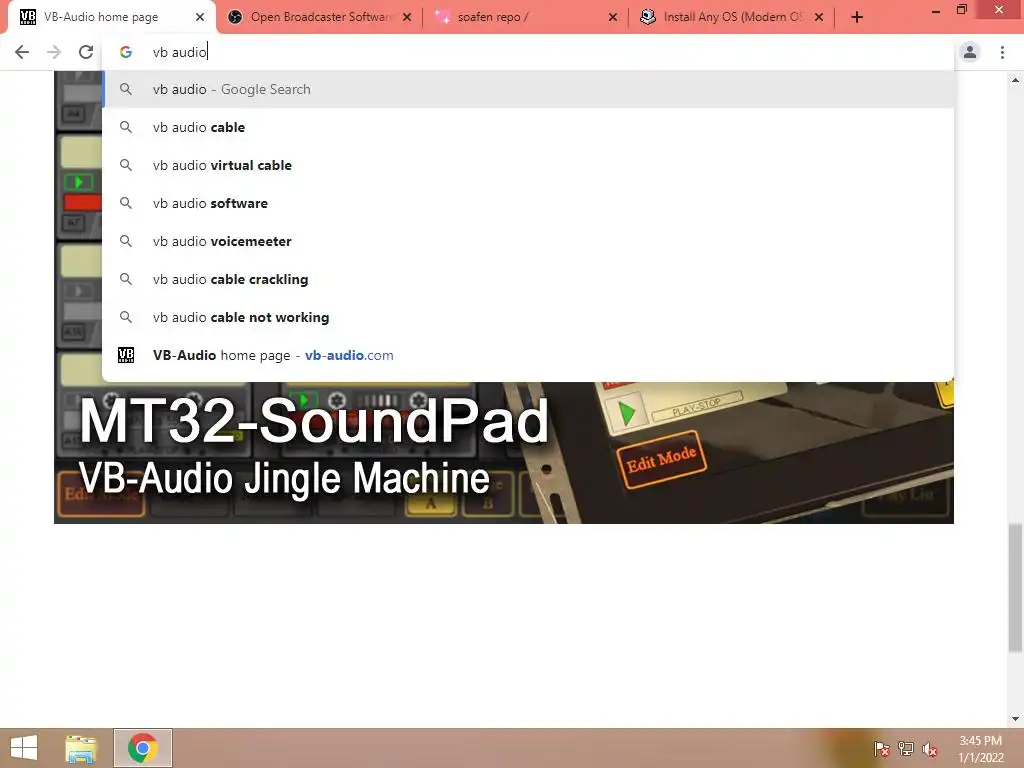Image resolution: width=1024 pixels, height=768 pixels.
Task: Click the scrollbar down arrow
Action: click(x=1015, y=719)
